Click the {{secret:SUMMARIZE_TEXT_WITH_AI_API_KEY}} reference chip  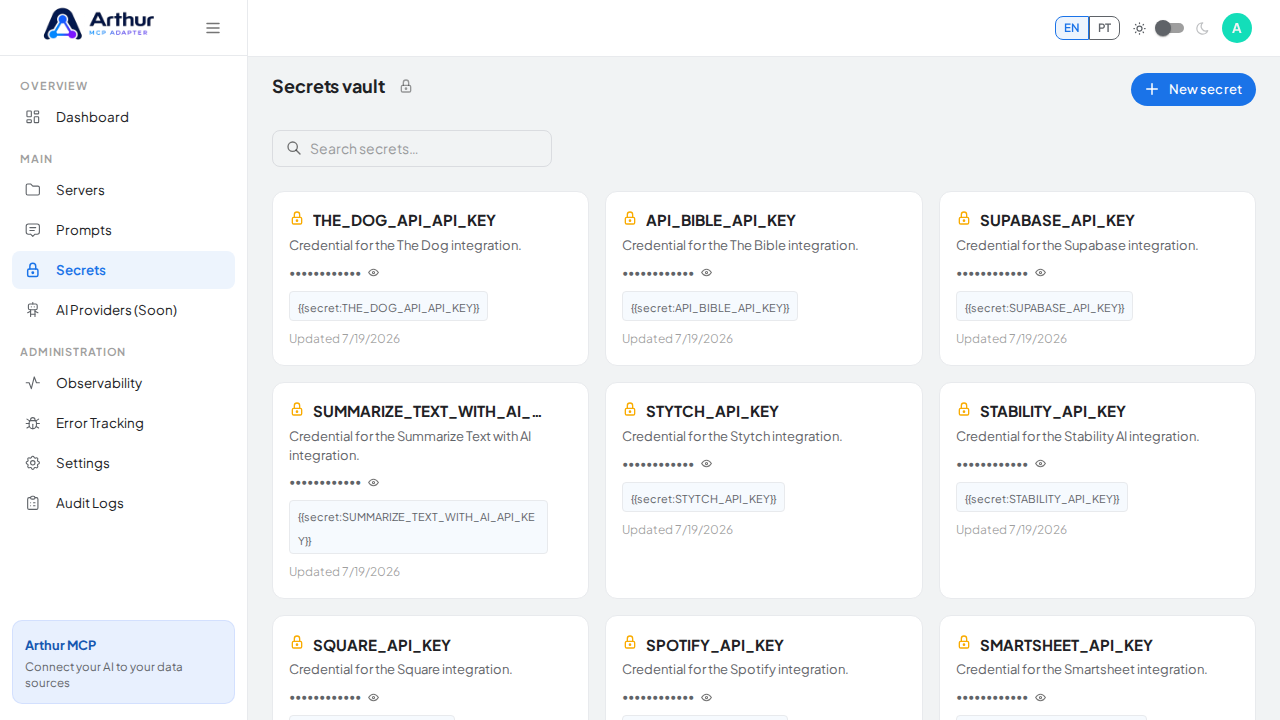click(418, 527)
